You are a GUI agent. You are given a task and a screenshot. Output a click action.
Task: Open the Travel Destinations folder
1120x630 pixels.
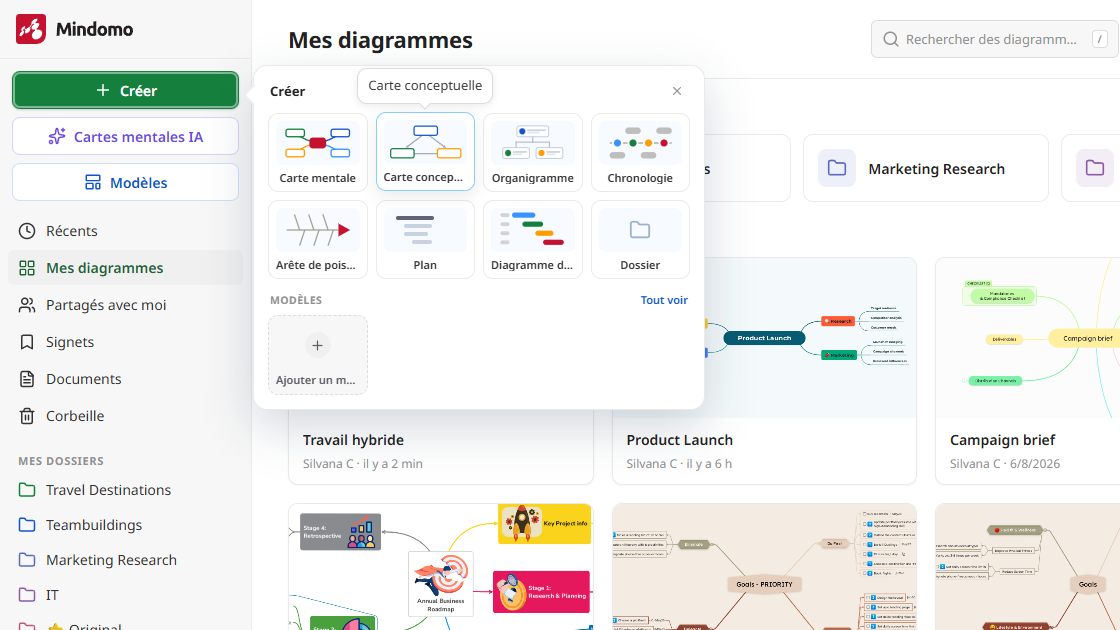coord(108,490)
